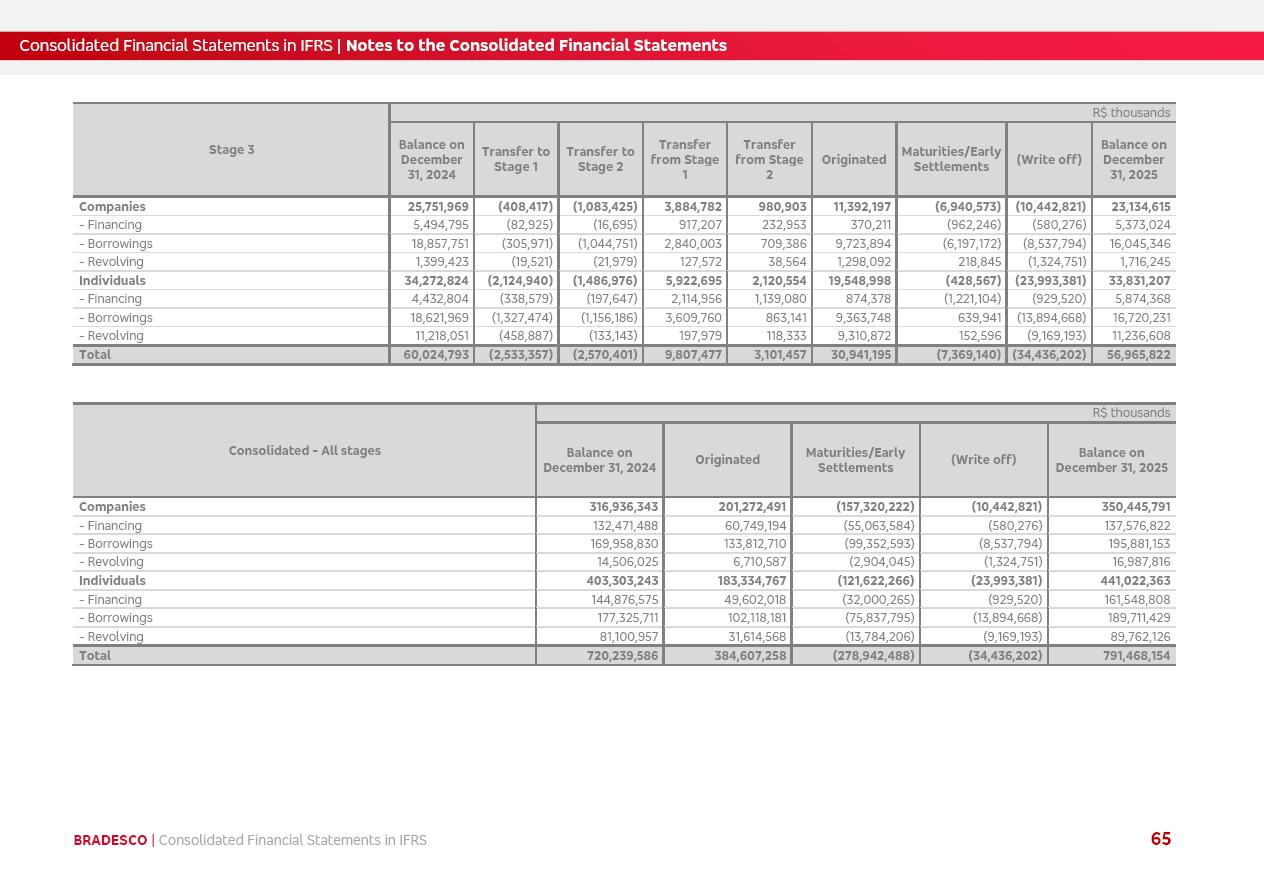Viewport: 1264px width, 891px height.
Task: Click 'Maturities/Early Settlements' header in consolidated table
Action: pos(855,460)
